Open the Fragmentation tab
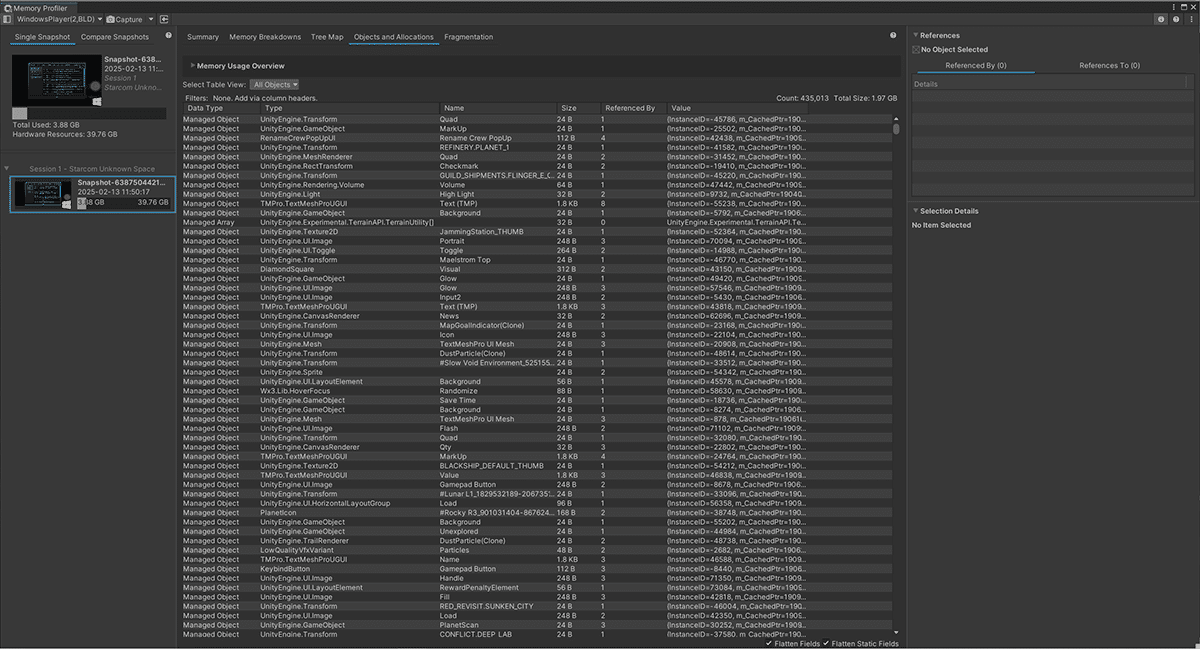The height and width of the screenshot is (649, 1200). coord(469,37)
